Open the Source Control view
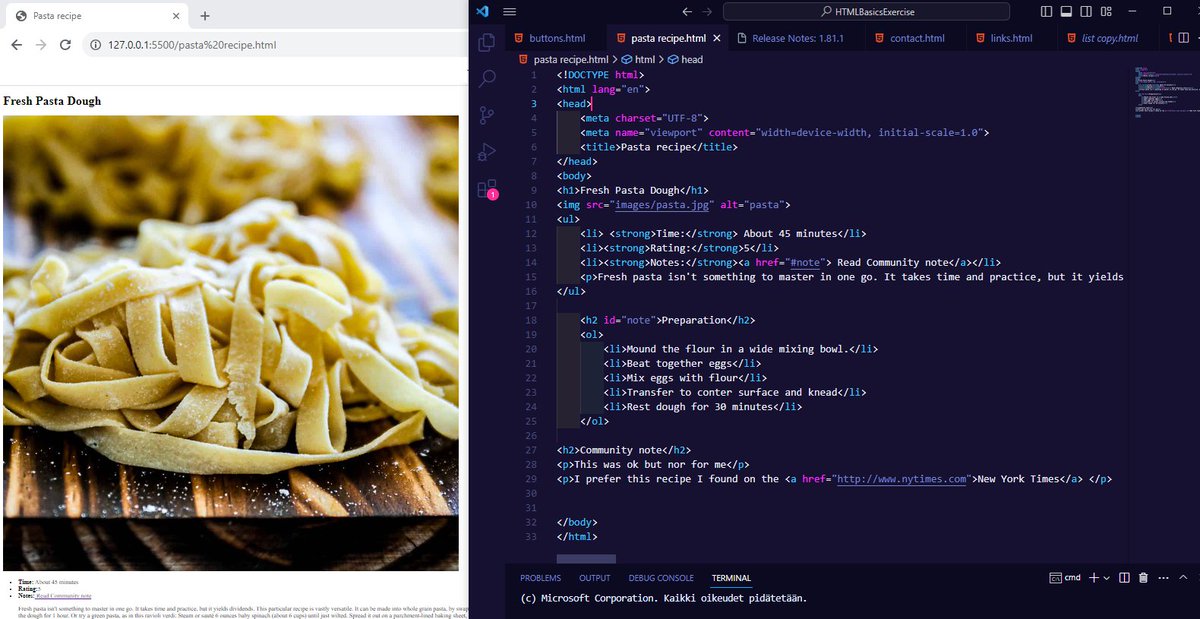Image resolution: width=1200 pixels, height=619 pixels. tap(487, 115)
